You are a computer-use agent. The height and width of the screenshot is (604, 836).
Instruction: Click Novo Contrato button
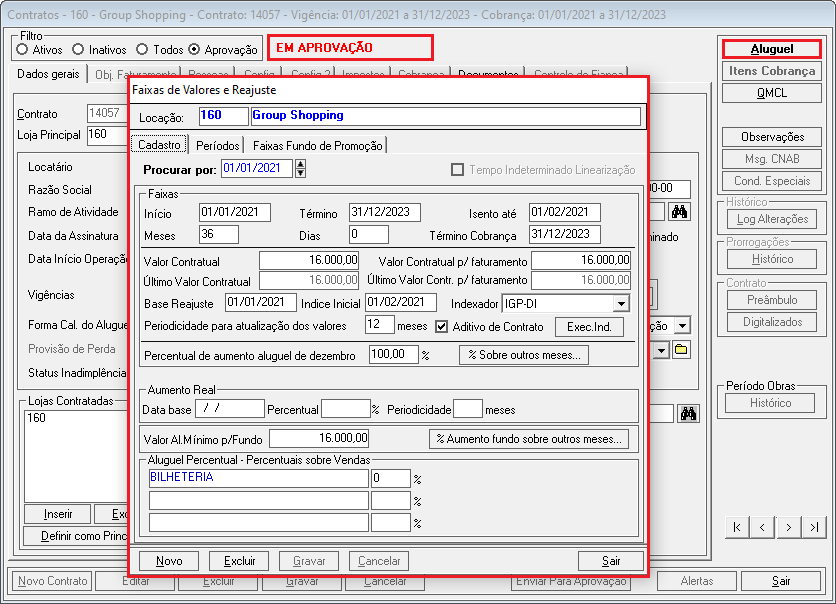tap(52, 581)
